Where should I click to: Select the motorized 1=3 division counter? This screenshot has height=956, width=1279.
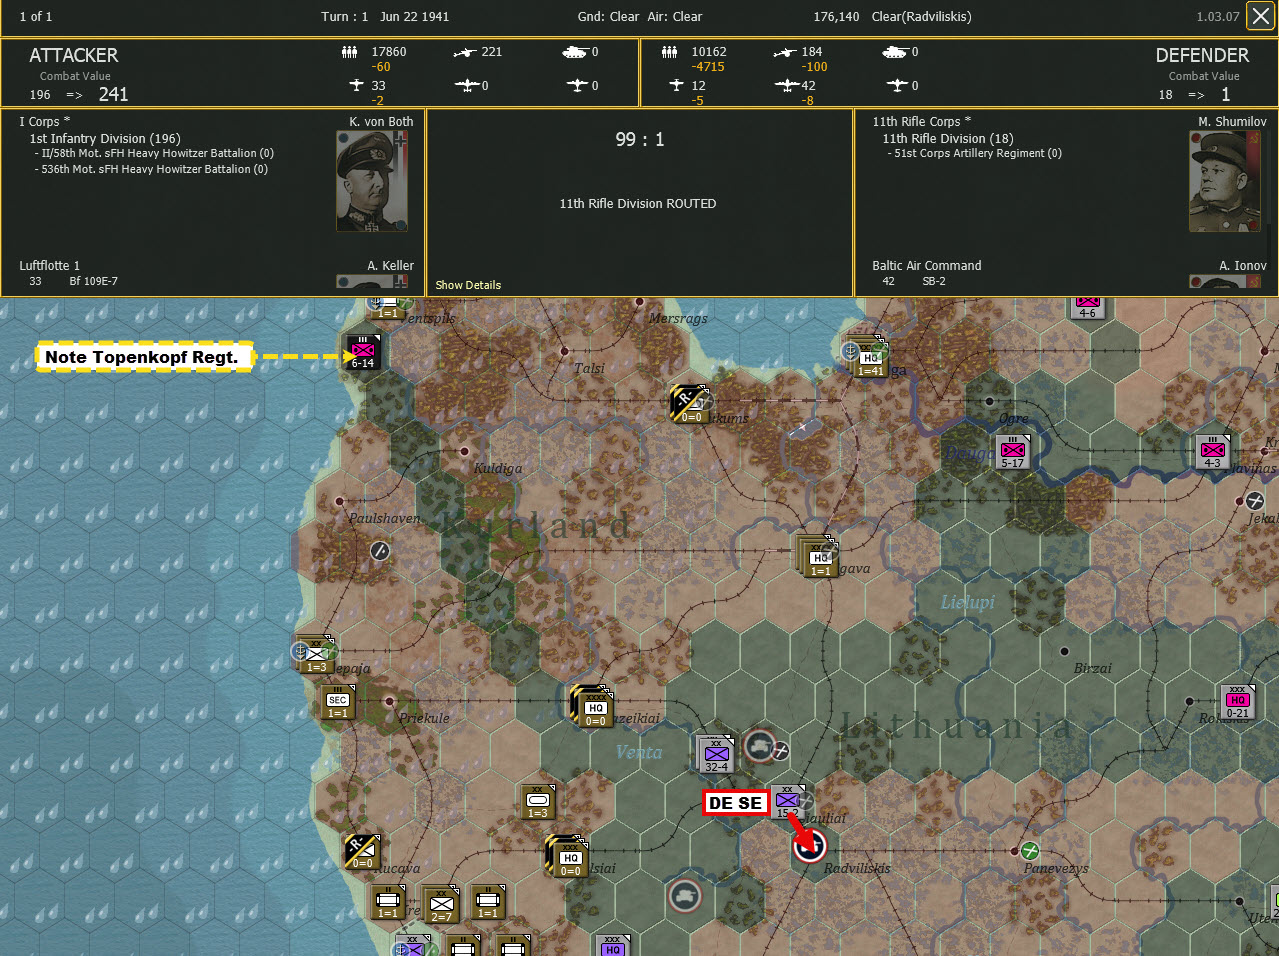[x=538, y=802]
